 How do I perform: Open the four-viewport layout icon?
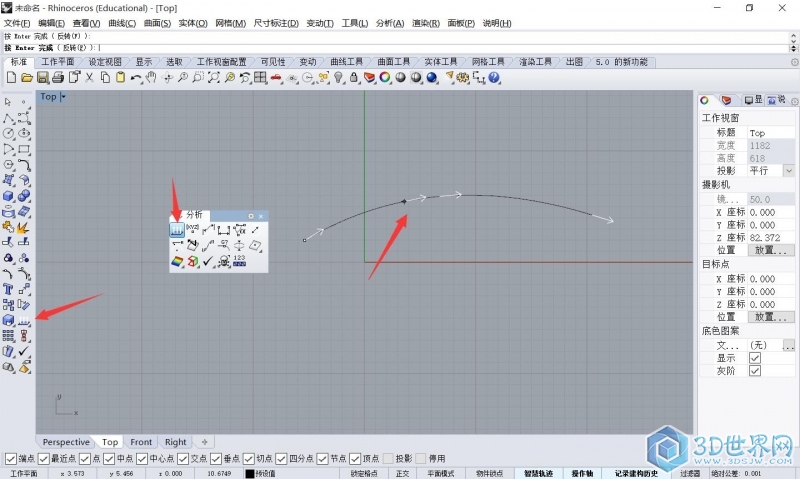[260, 78]
